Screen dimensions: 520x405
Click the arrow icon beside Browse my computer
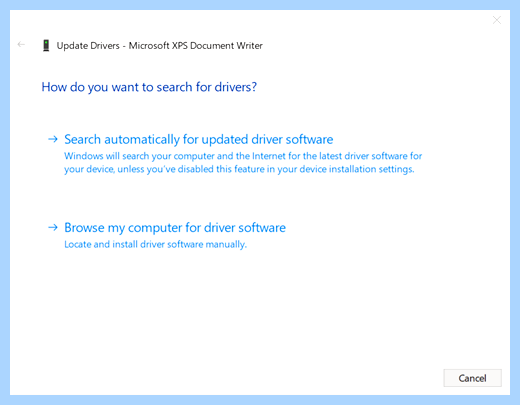pyautogui.click(x=53, y=227)
